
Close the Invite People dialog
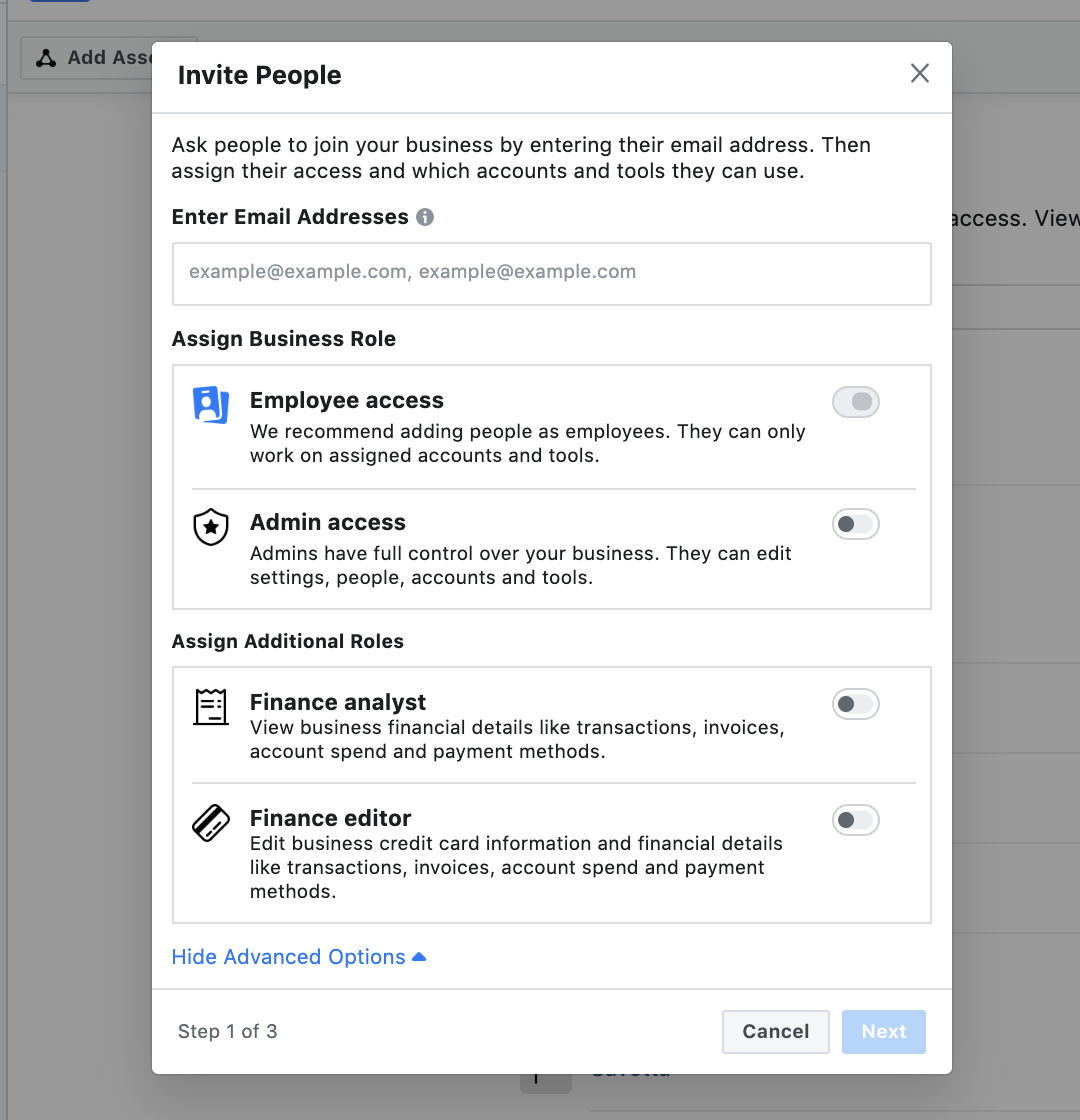tap(920, 73)
